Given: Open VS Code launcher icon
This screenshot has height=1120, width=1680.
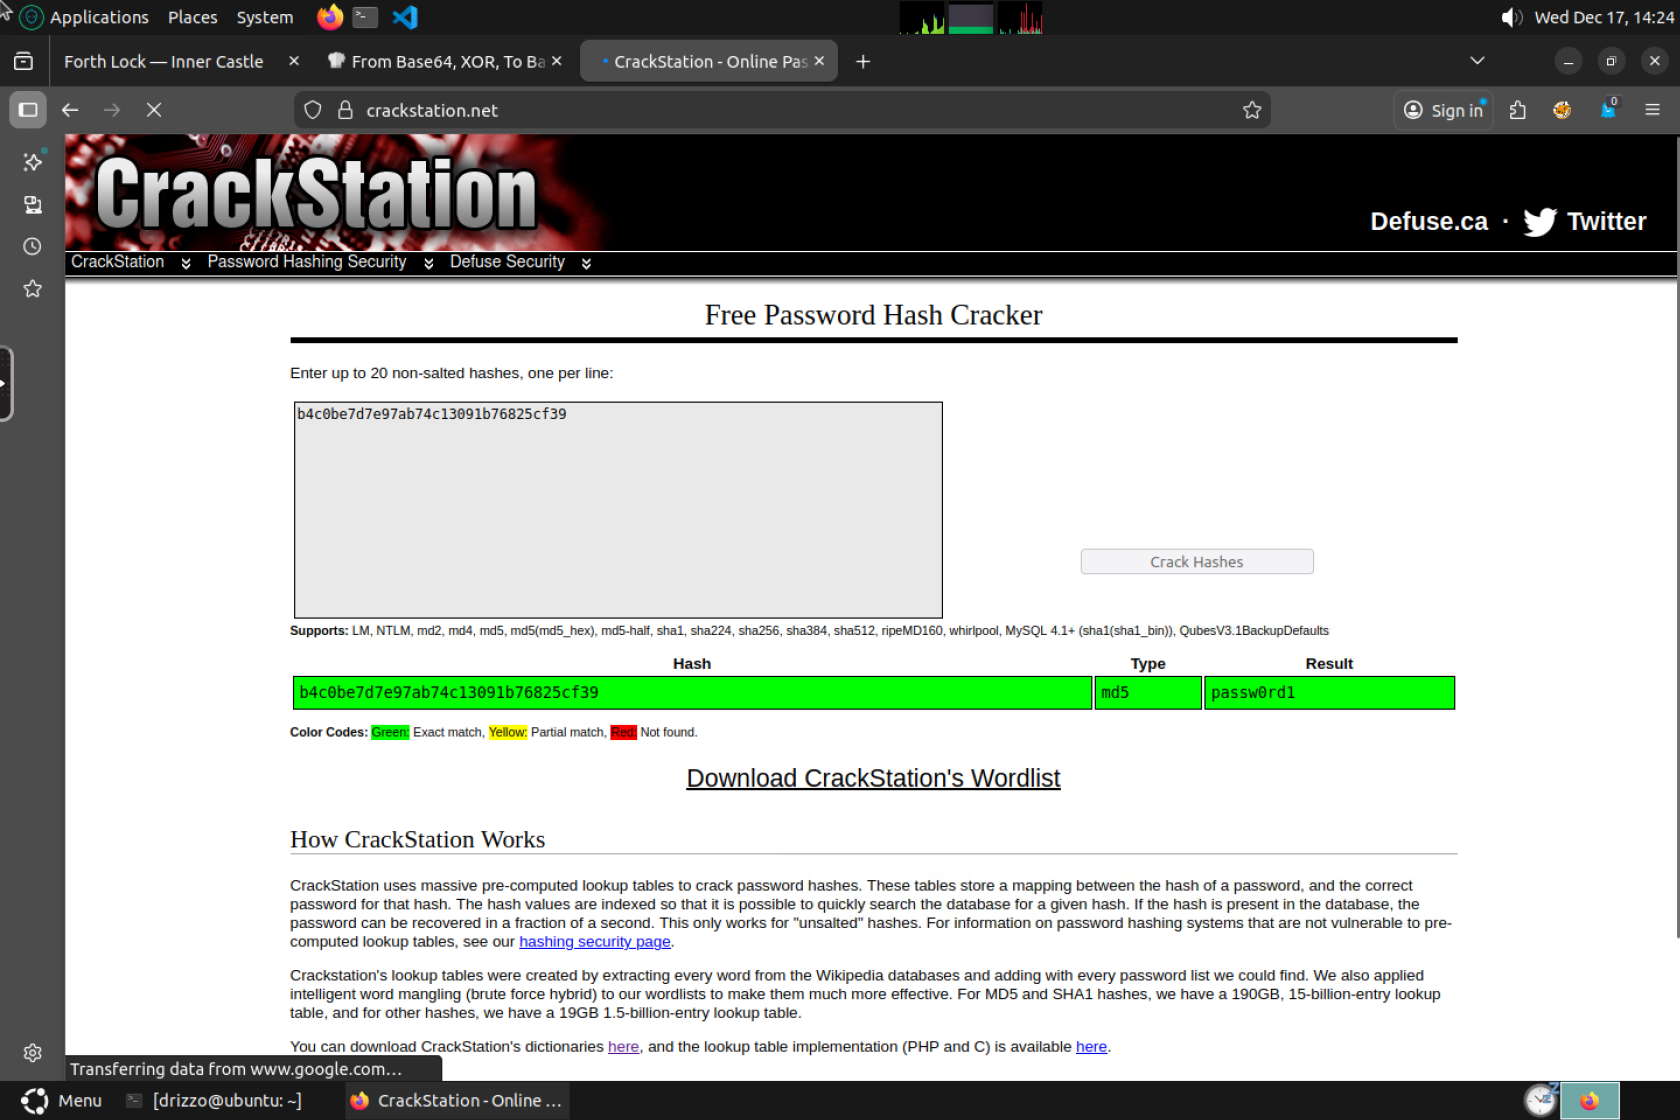Looking at the screenshot, I should tap(405, 17).
